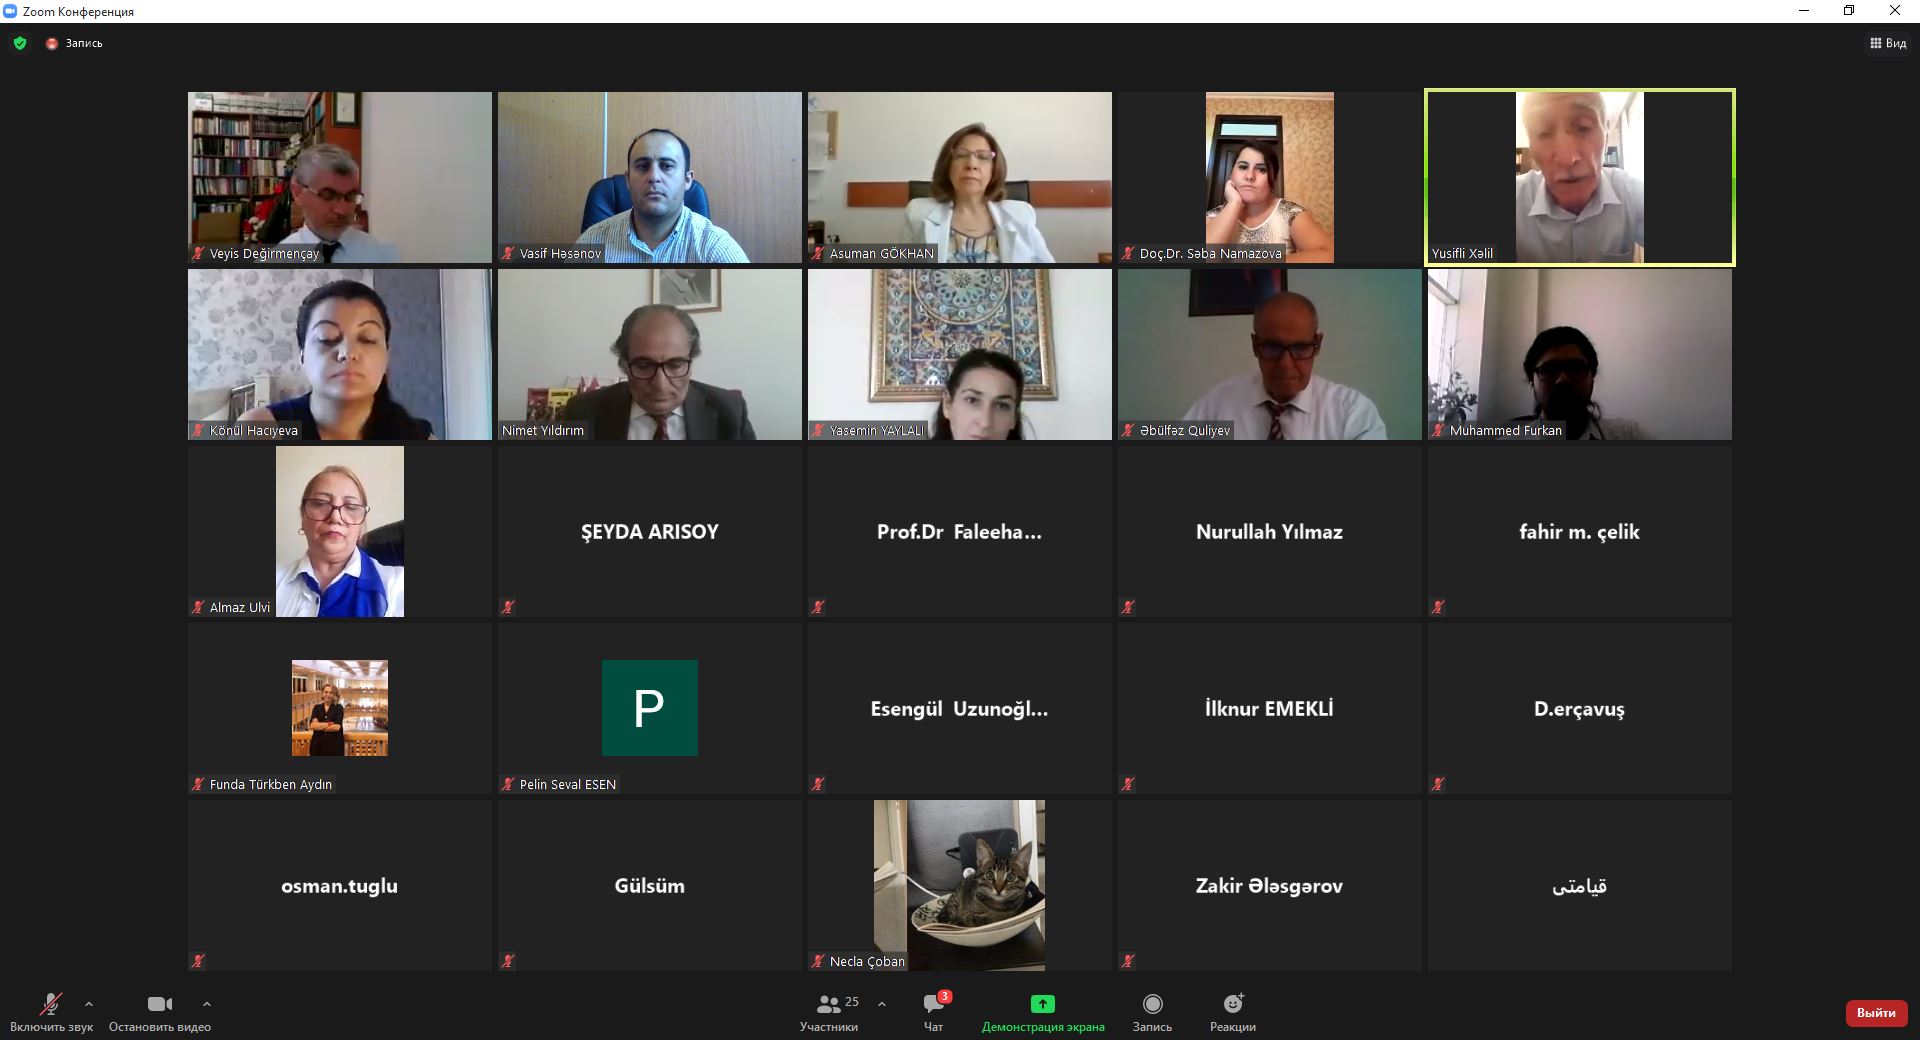Click the Запись recording label at top
1920x1040 pixels.
point(84,44)
